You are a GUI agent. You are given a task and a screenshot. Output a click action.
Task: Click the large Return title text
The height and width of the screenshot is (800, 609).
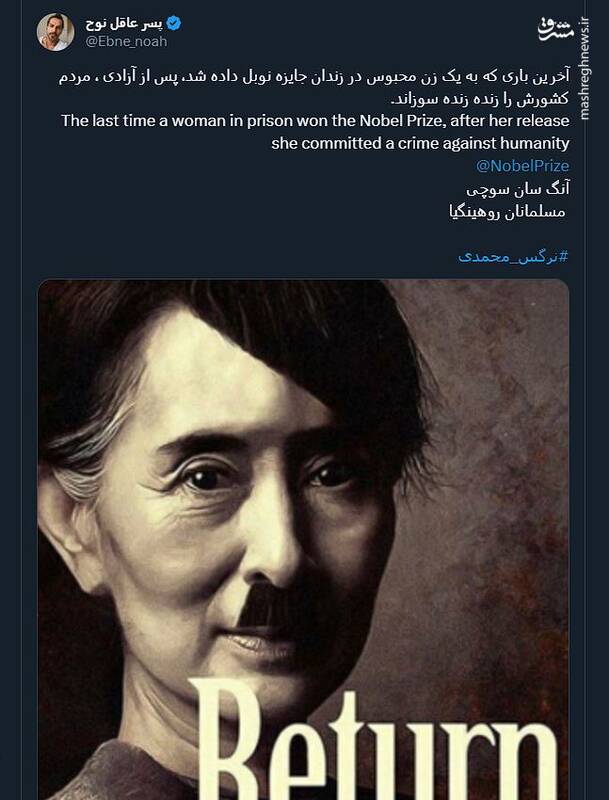coord(375,740)
